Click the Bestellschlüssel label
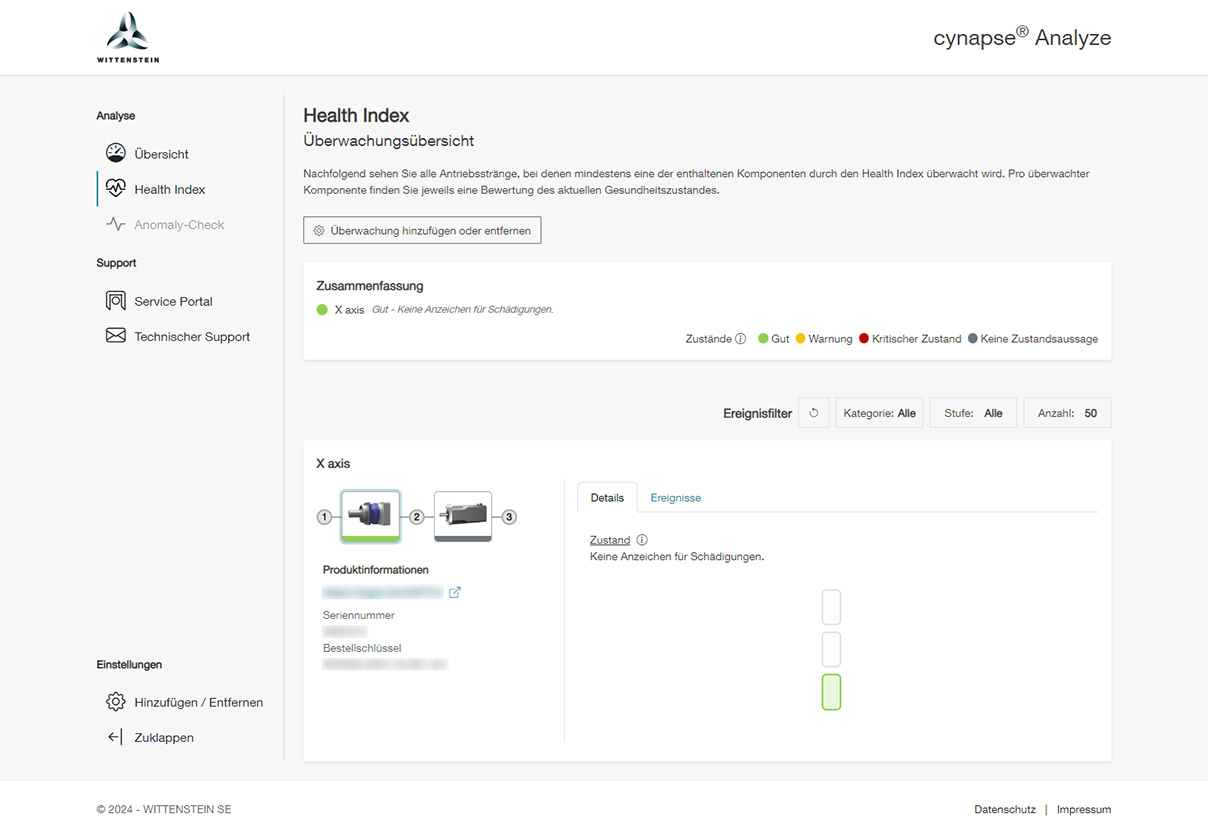 pyautogui.click(x=362, y=648)
